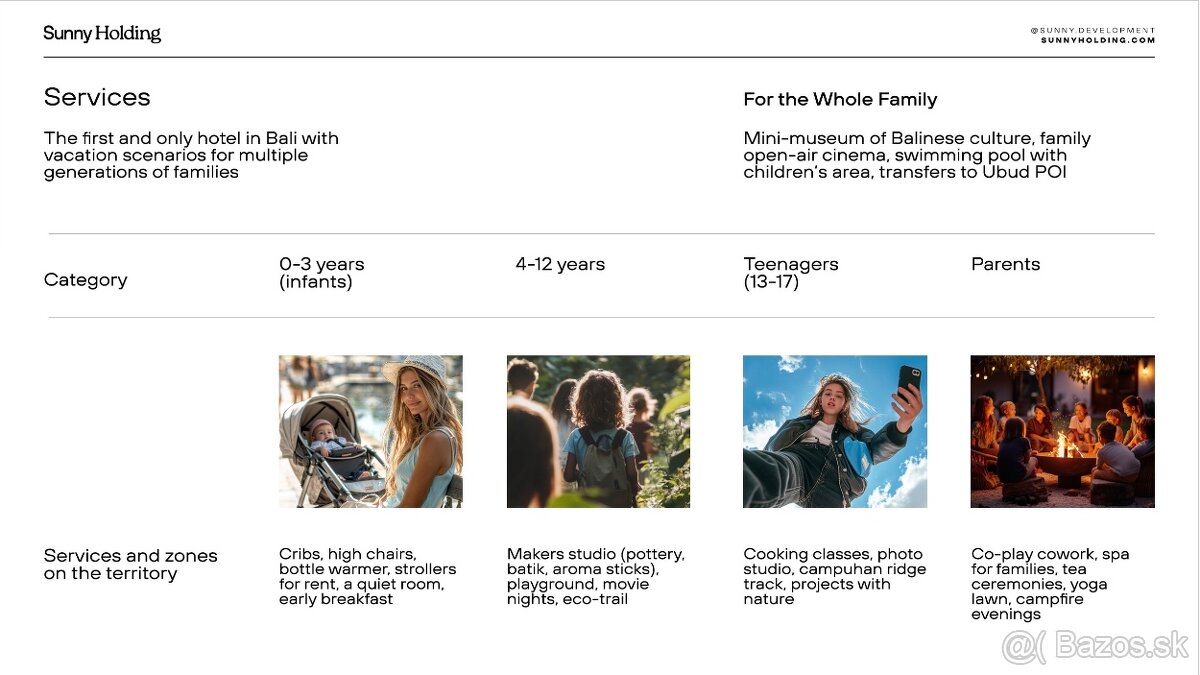Screen dimensions: 1200x675
Task: Select the Parents column header
Action: click(1005, 264)
